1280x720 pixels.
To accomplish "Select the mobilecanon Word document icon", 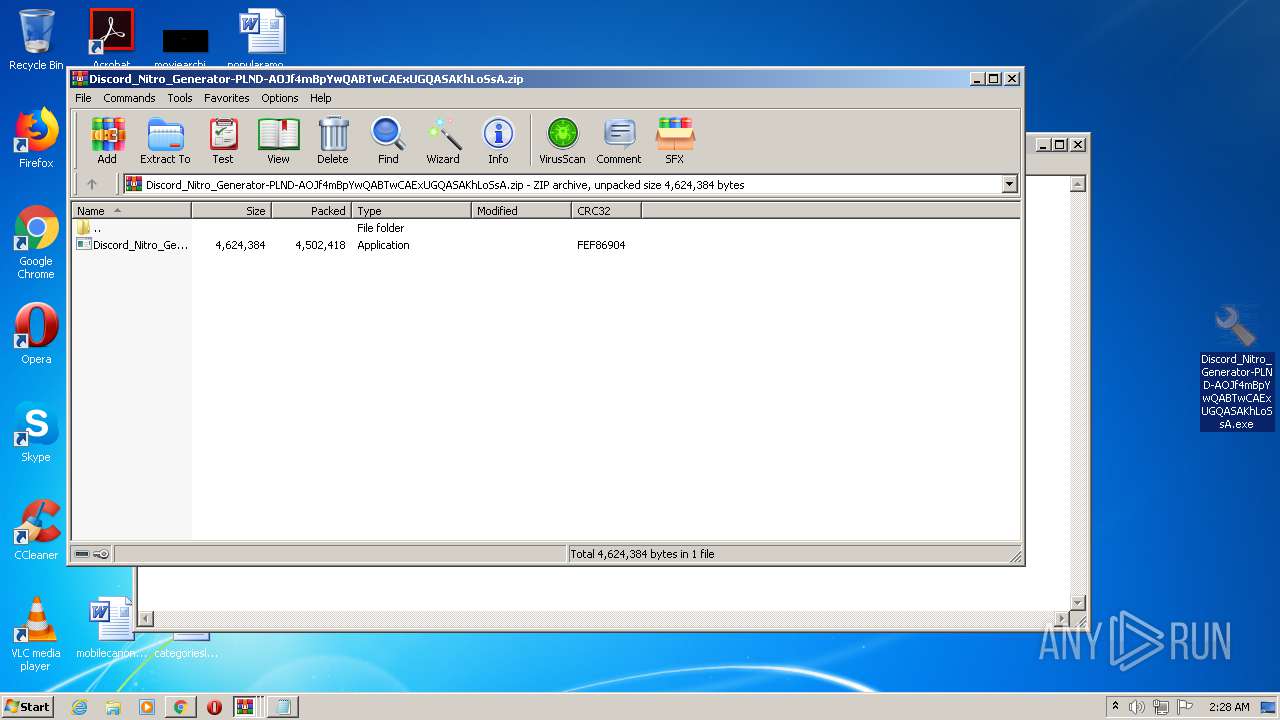I will pos(111,628).
